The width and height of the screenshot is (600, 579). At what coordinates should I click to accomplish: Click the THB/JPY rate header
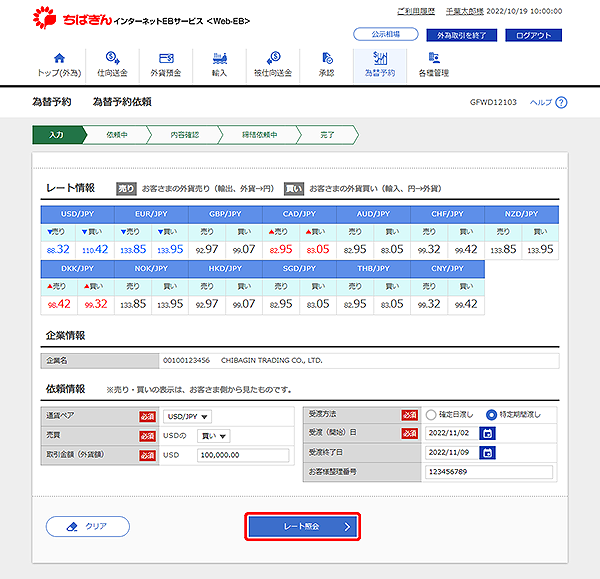coord(373,269)
